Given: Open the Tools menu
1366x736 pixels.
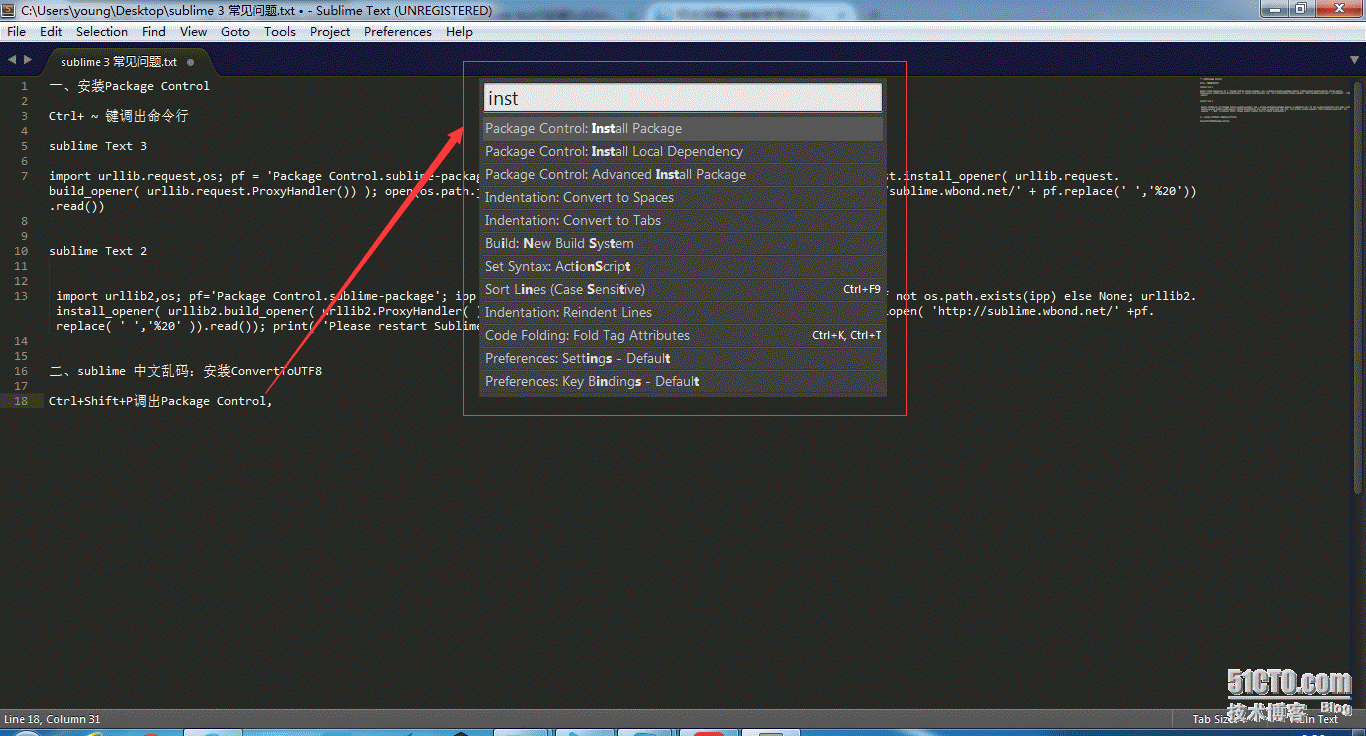Looking at the screenshot, I should (x=280, y=31).
